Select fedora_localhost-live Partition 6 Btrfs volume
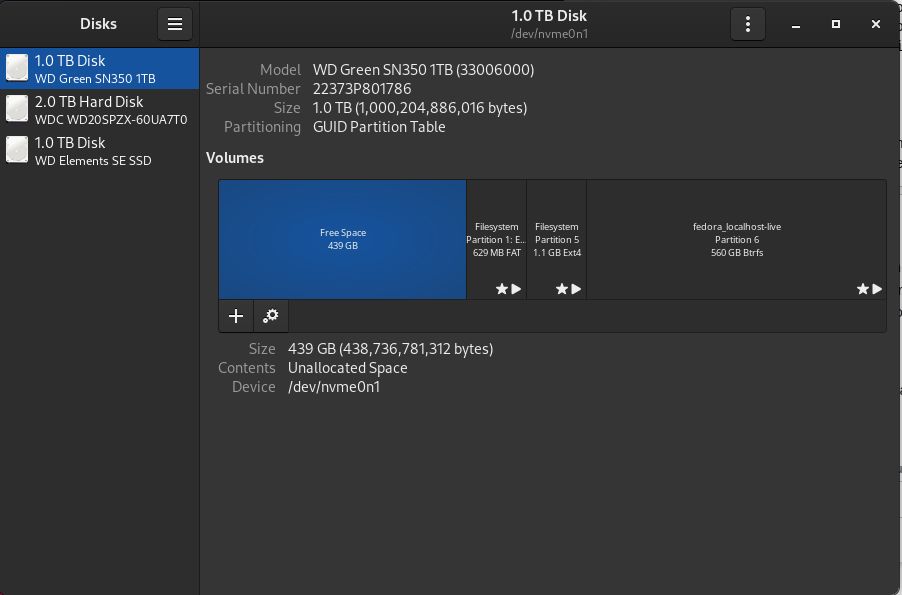This screenshot has height=595, width=902. [x=736, y=239]
